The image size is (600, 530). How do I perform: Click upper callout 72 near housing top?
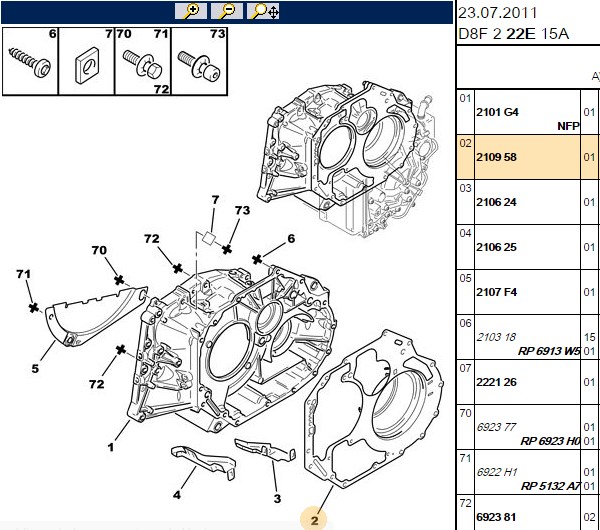pos(152,239)
